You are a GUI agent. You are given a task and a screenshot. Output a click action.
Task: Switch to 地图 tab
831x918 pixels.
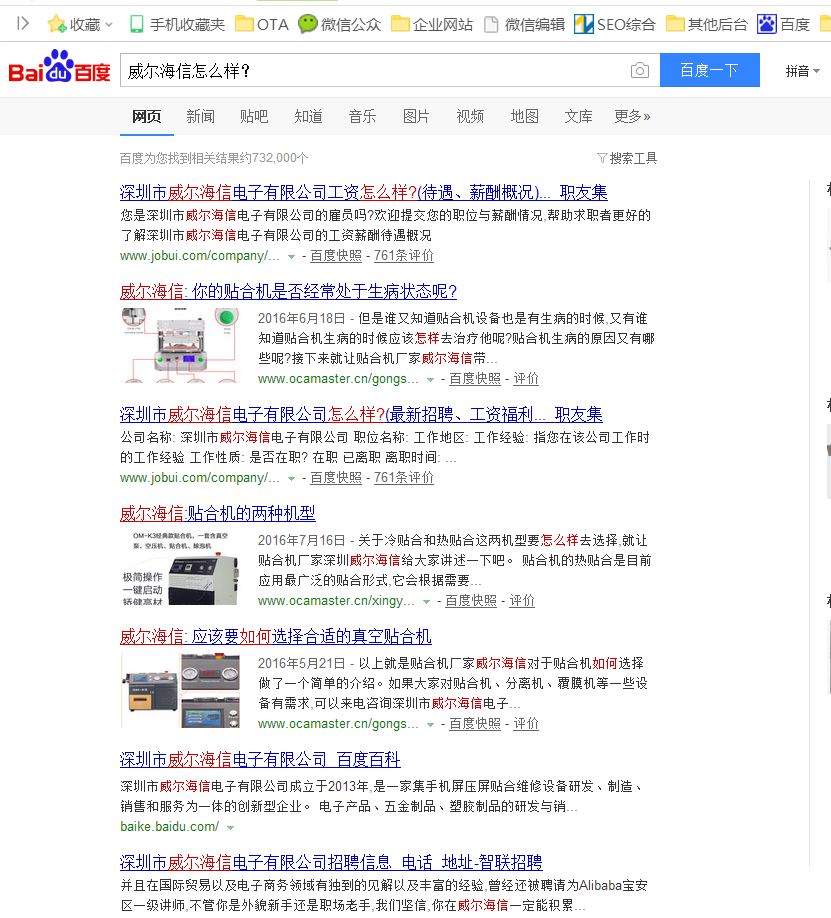click(x=525, y=117)
